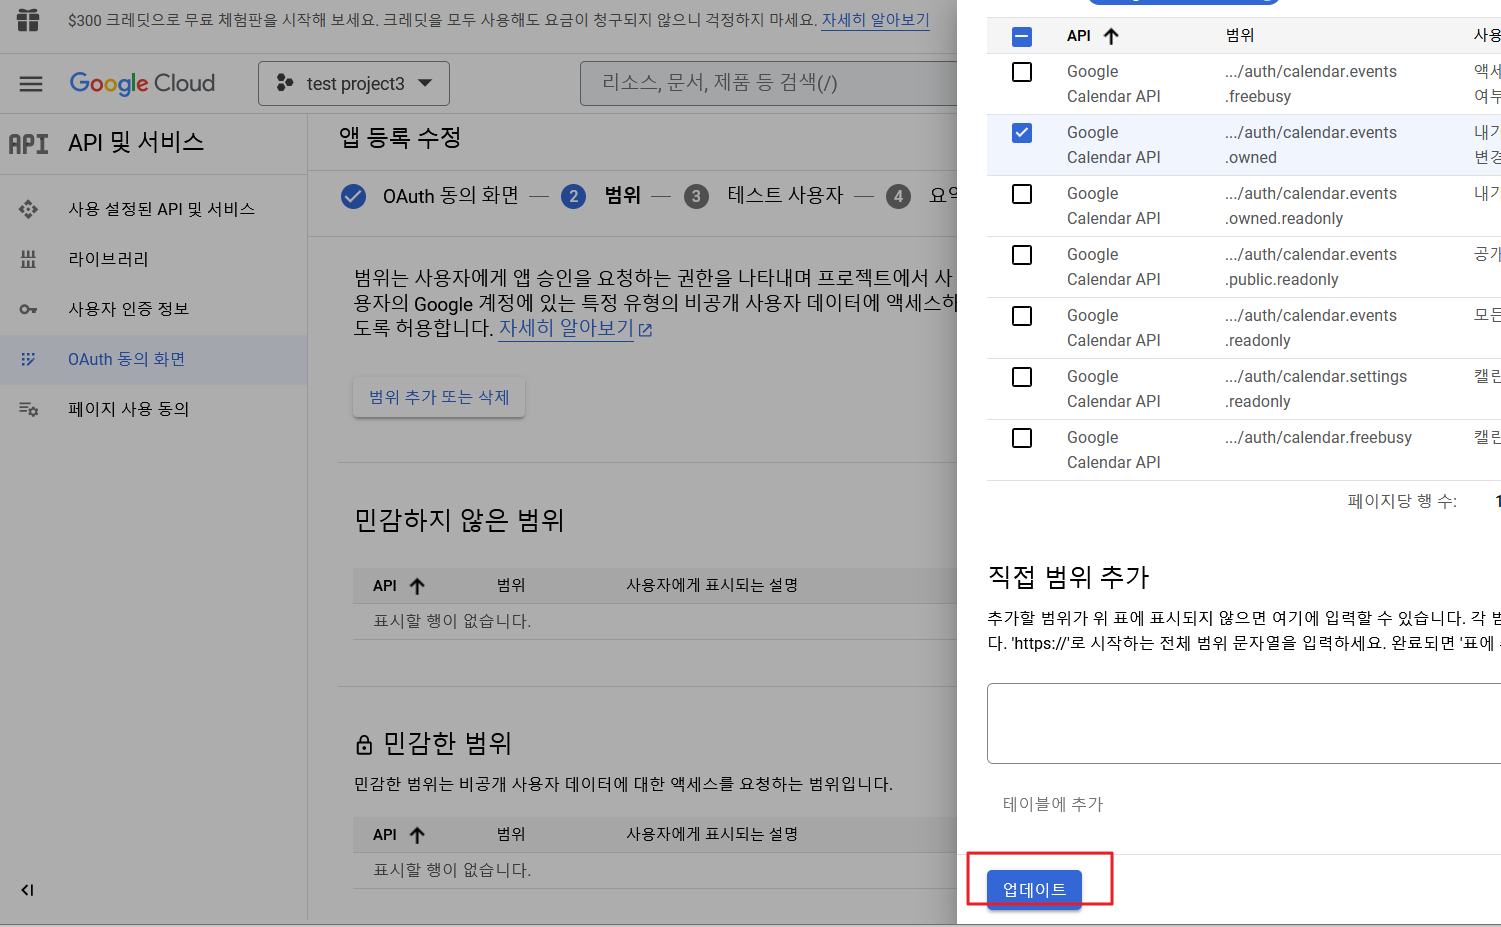
Task: Select the .../auth/calendar.settings .readonly scope text
Action: pyautogui.click(x=1316, y=389)
